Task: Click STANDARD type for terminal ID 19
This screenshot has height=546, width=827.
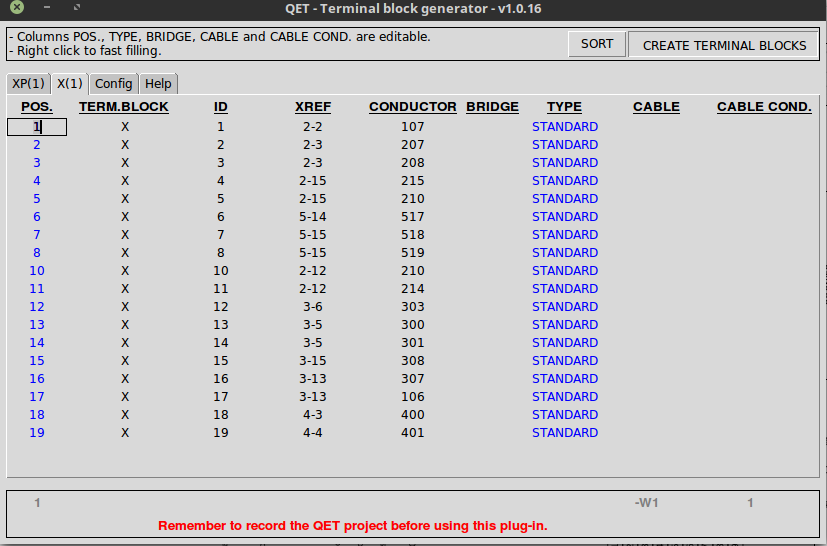Action: coord(564,433)
